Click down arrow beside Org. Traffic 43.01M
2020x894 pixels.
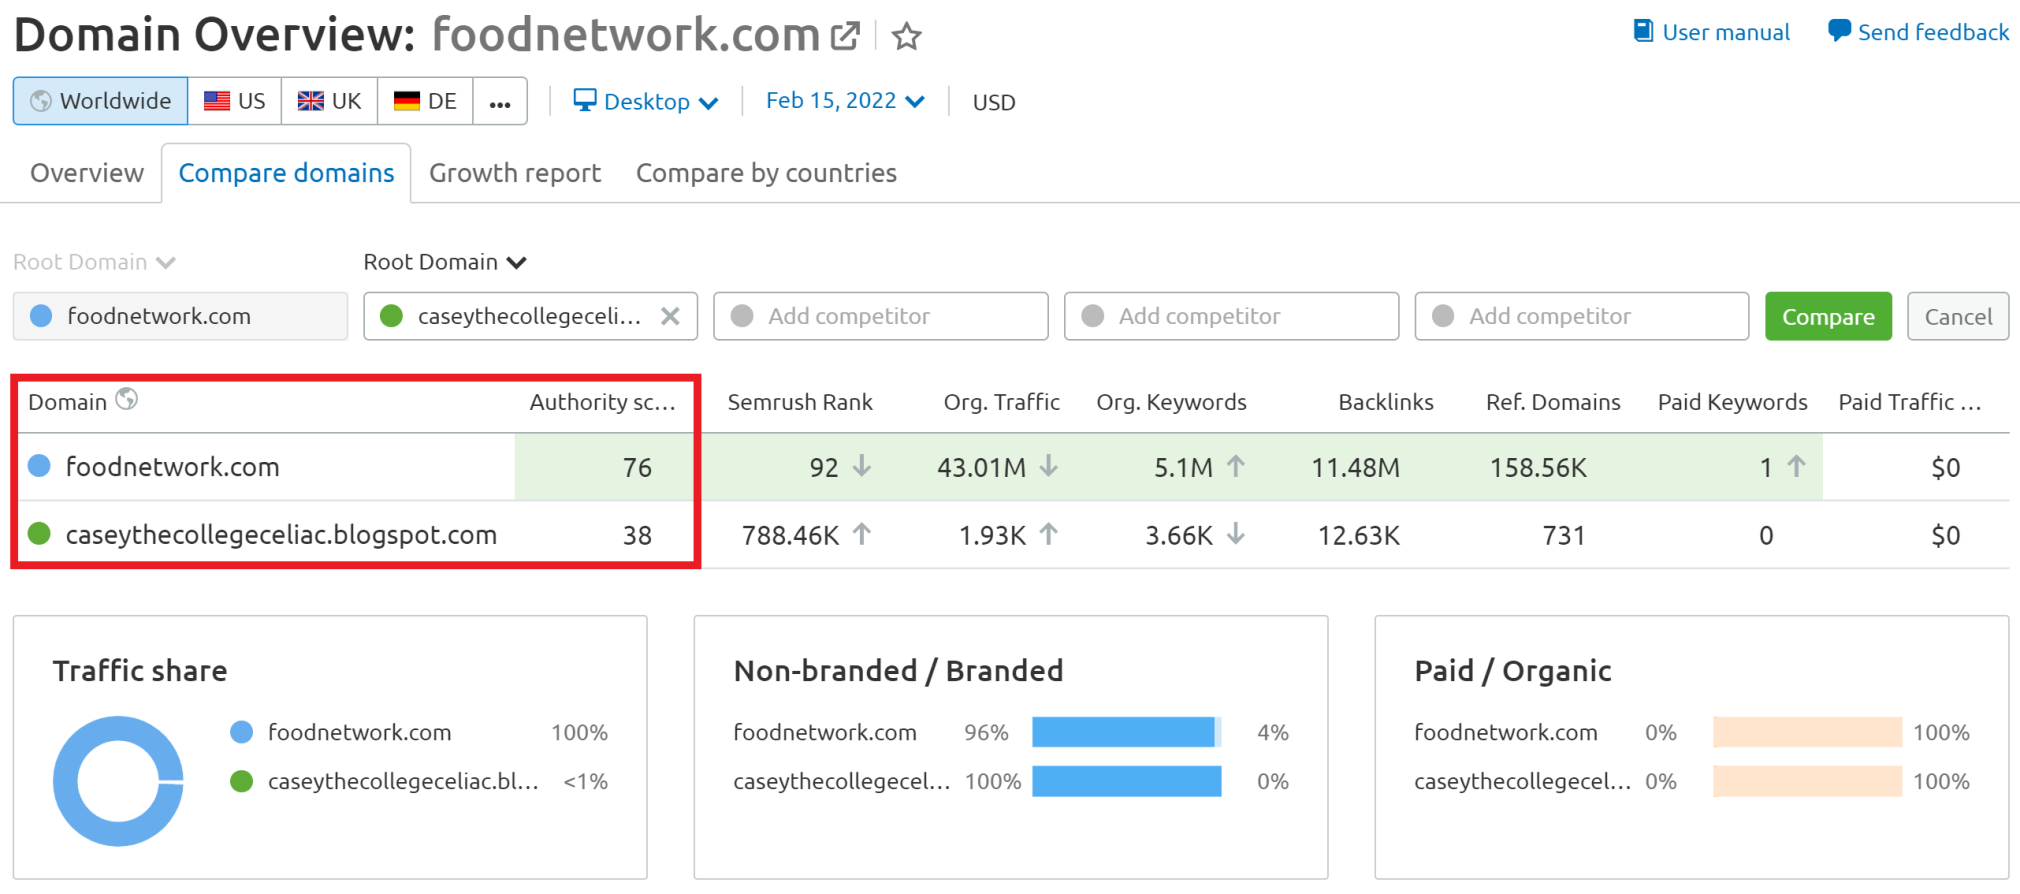tap(1048, 466)
